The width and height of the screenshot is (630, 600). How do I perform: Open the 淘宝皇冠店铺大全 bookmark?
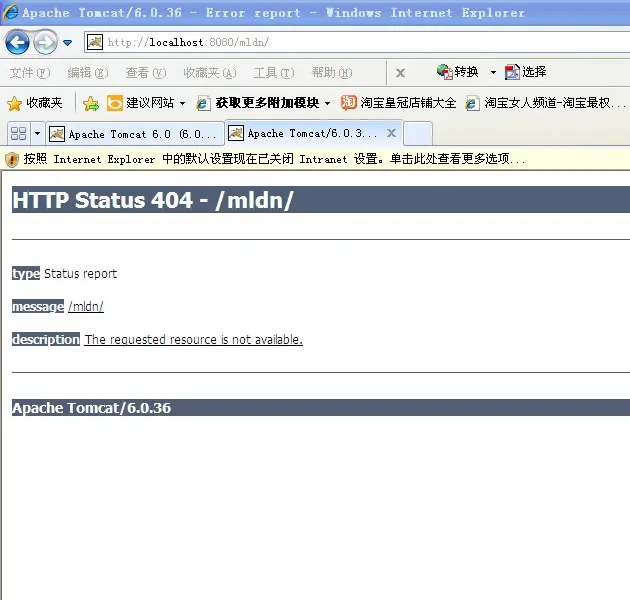[x=399, y=103]
